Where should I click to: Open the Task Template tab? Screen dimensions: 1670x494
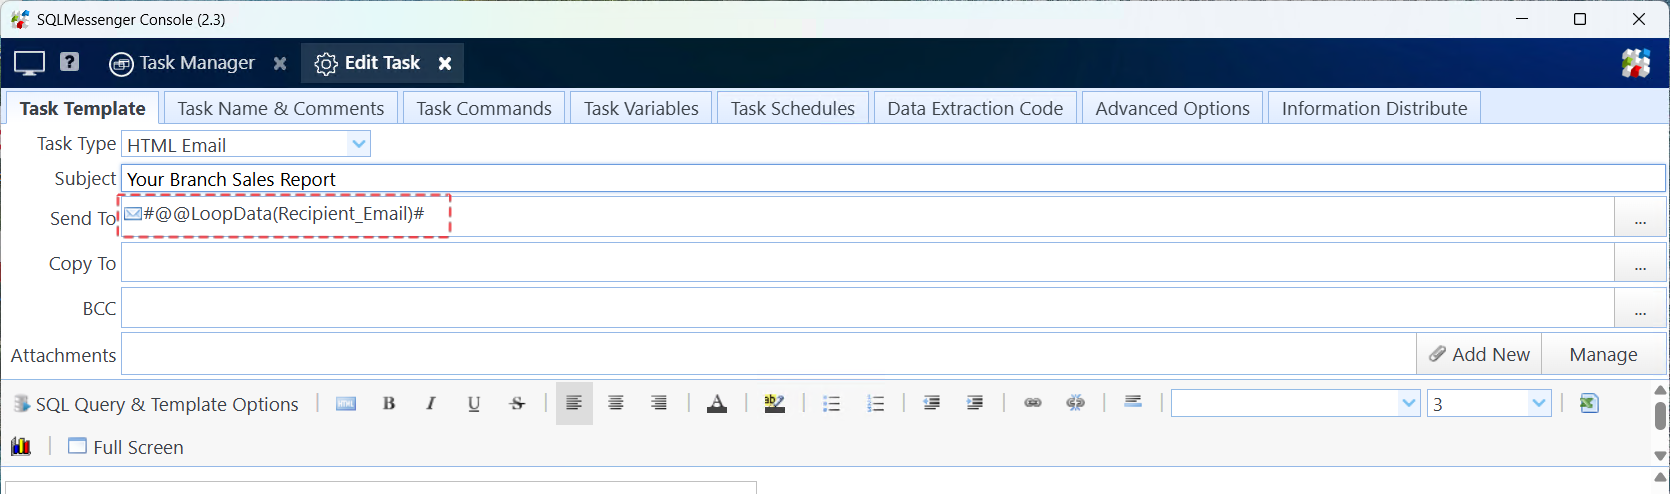[x=82, y=108]
